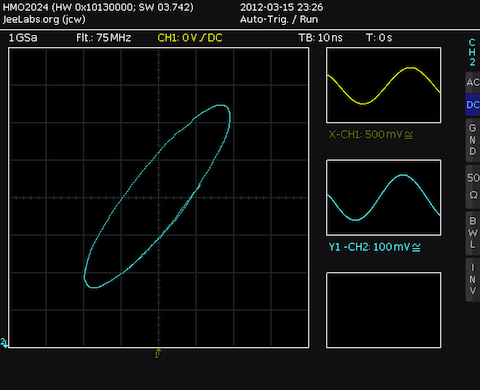Click the CH1: 0 V DC trigger readout
Image resolution: width=480 pixels, height=390 pixels.
[x=190, y=38]
